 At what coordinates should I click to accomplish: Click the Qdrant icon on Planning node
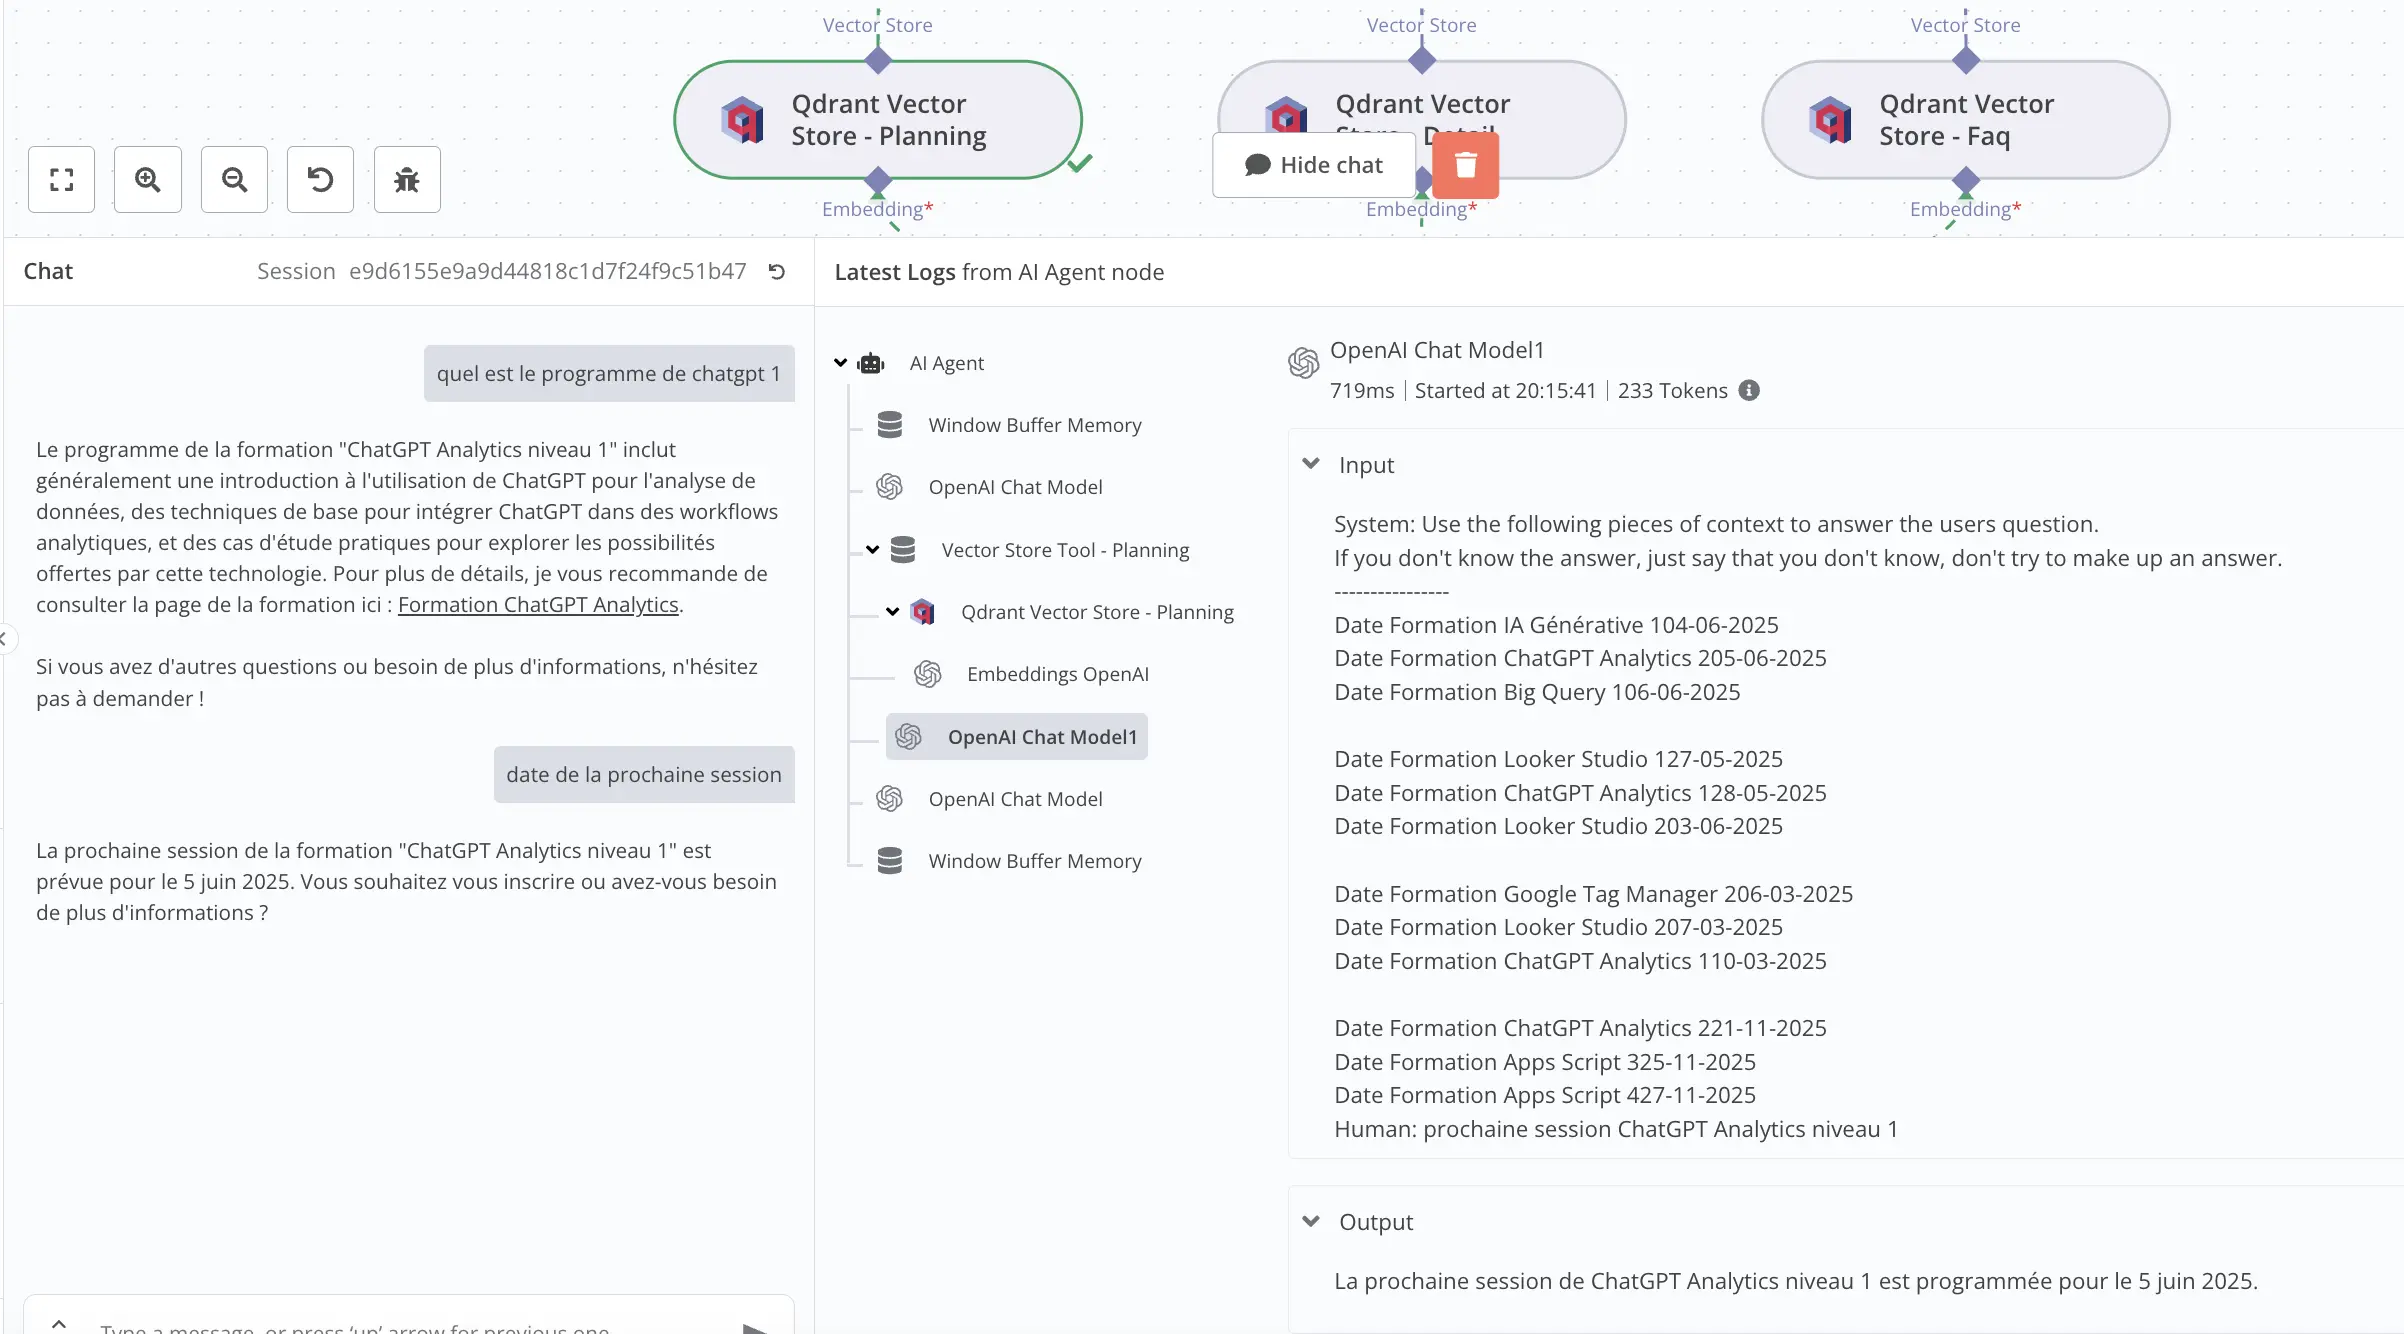pos(742,120)
